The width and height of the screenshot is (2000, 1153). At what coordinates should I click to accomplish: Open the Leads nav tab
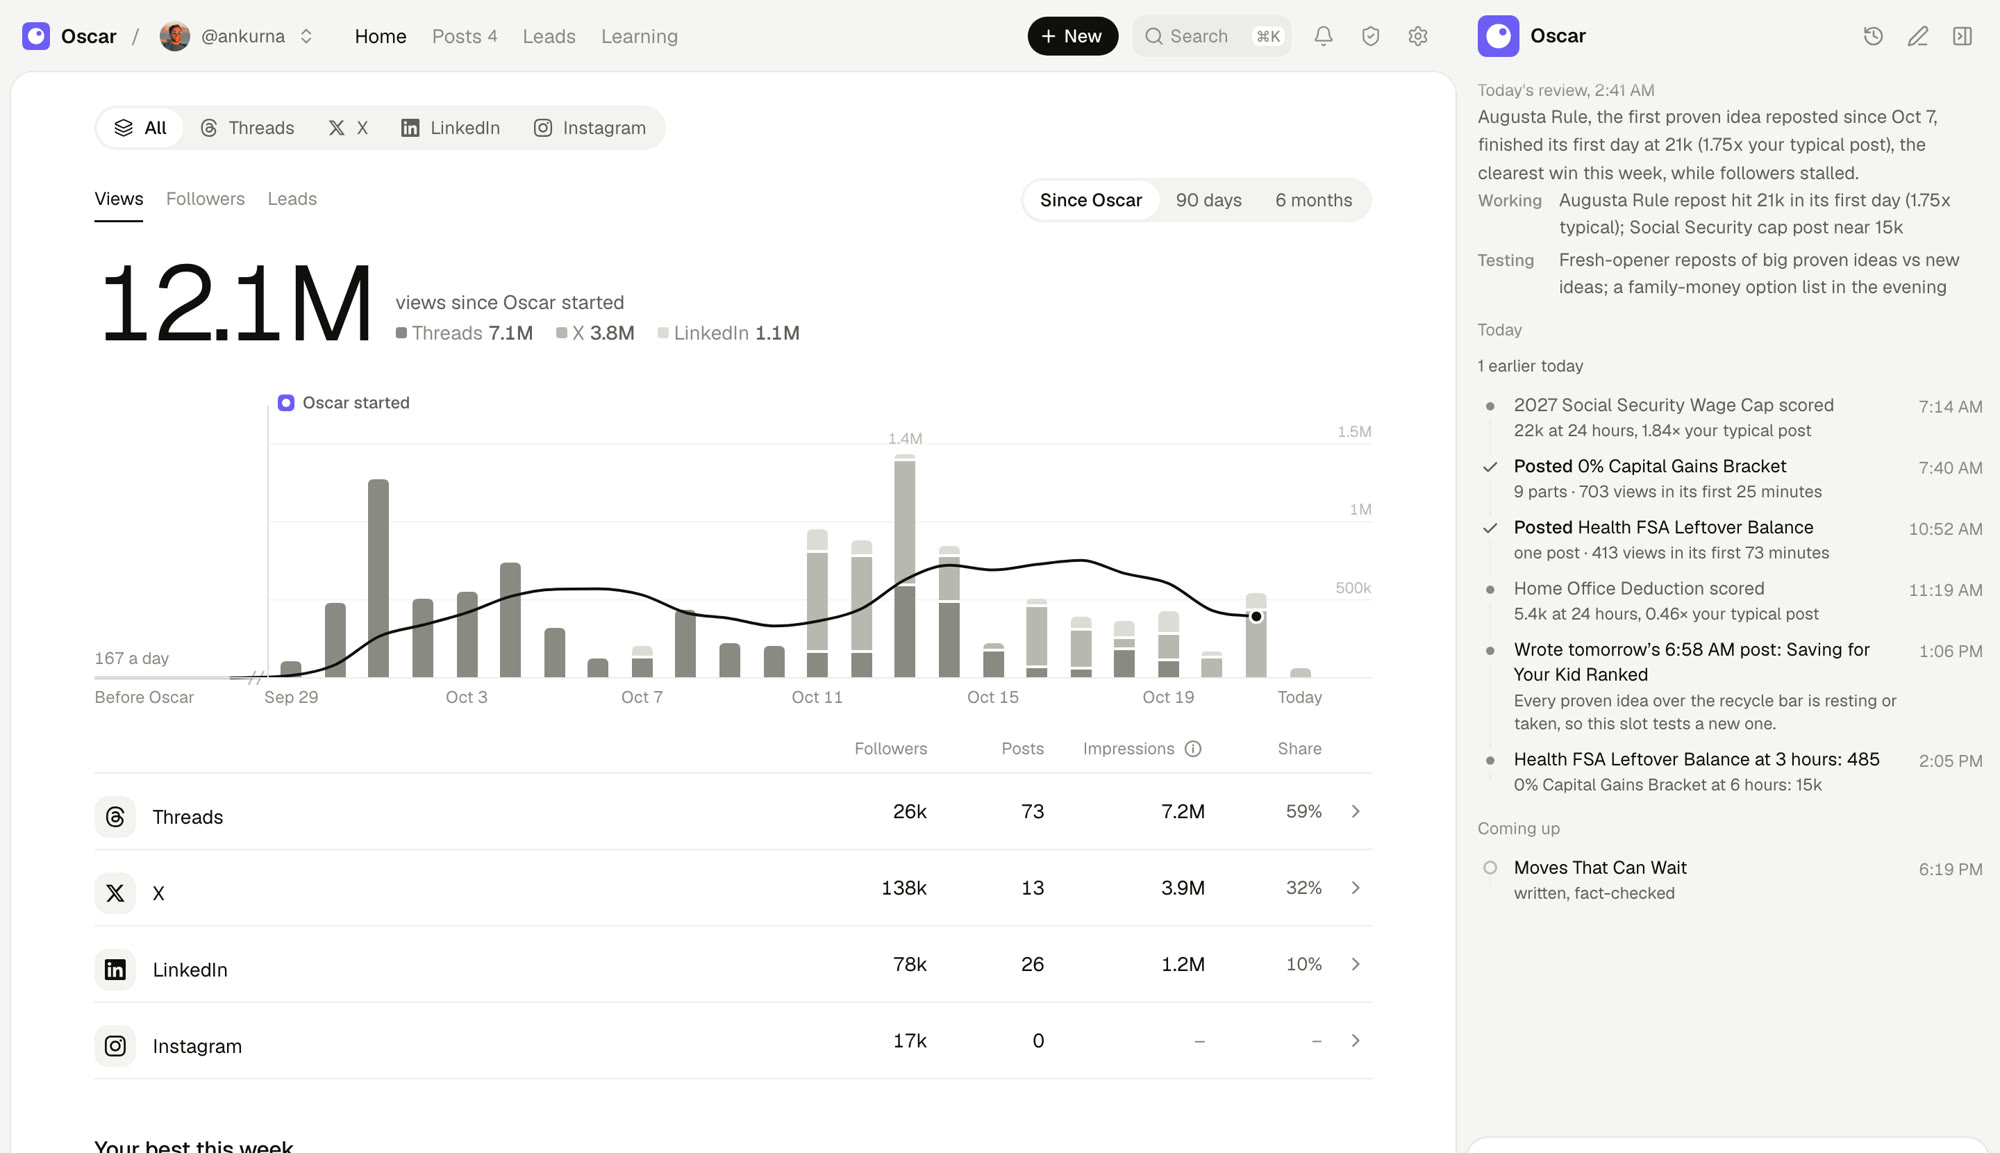coord(549,36)
